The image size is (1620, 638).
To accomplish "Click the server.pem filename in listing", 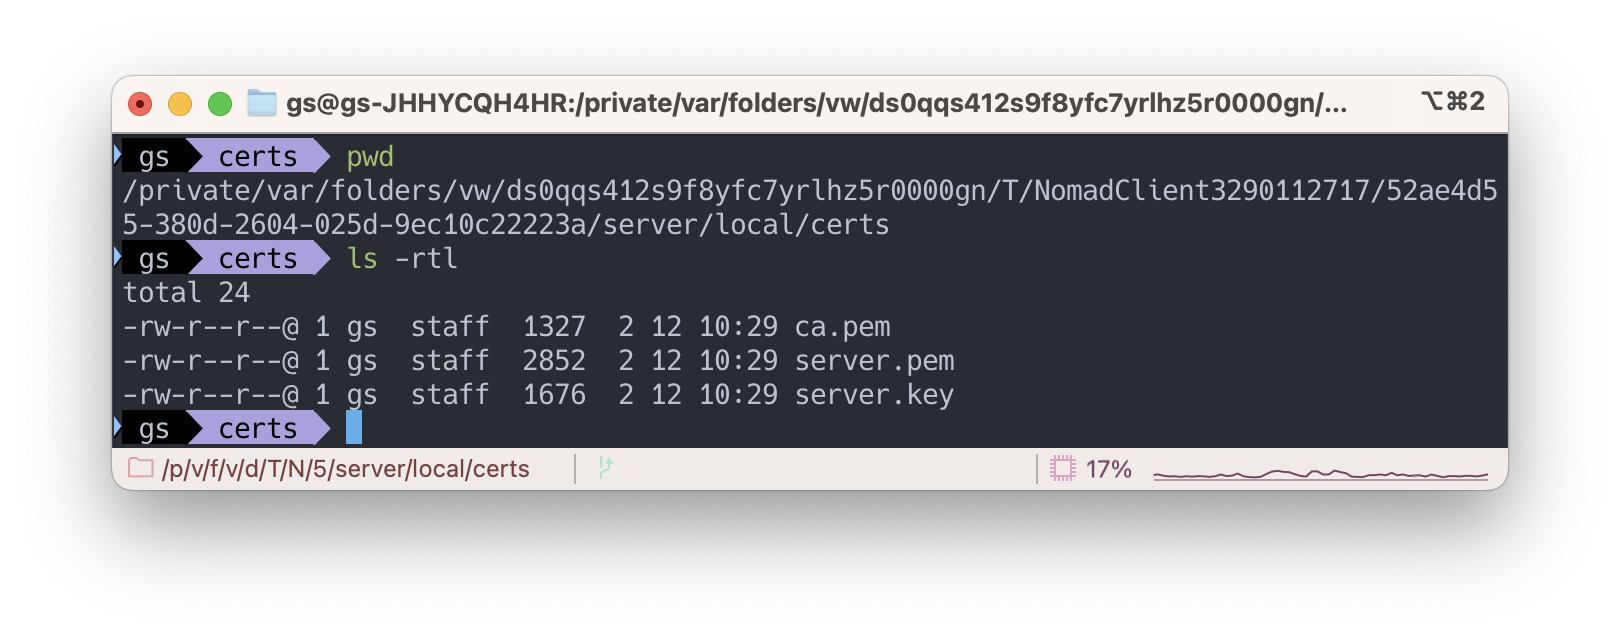I will click(x=874, y=361).
